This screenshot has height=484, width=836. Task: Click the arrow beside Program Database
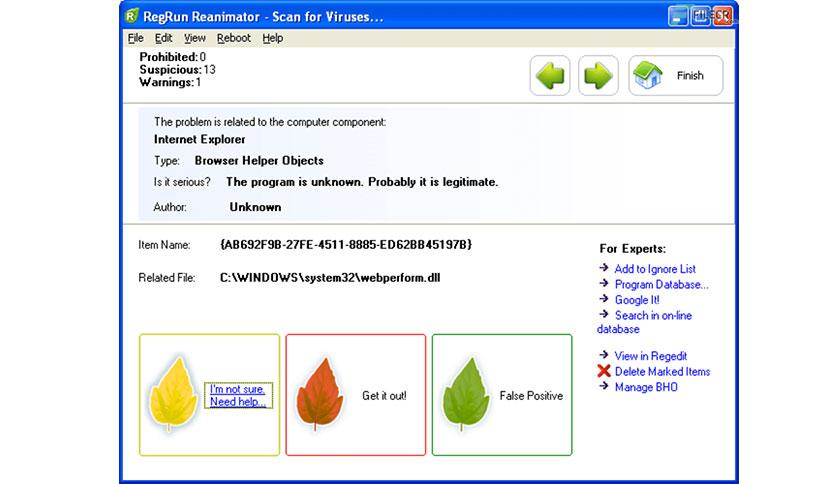(x=604, y=284)
